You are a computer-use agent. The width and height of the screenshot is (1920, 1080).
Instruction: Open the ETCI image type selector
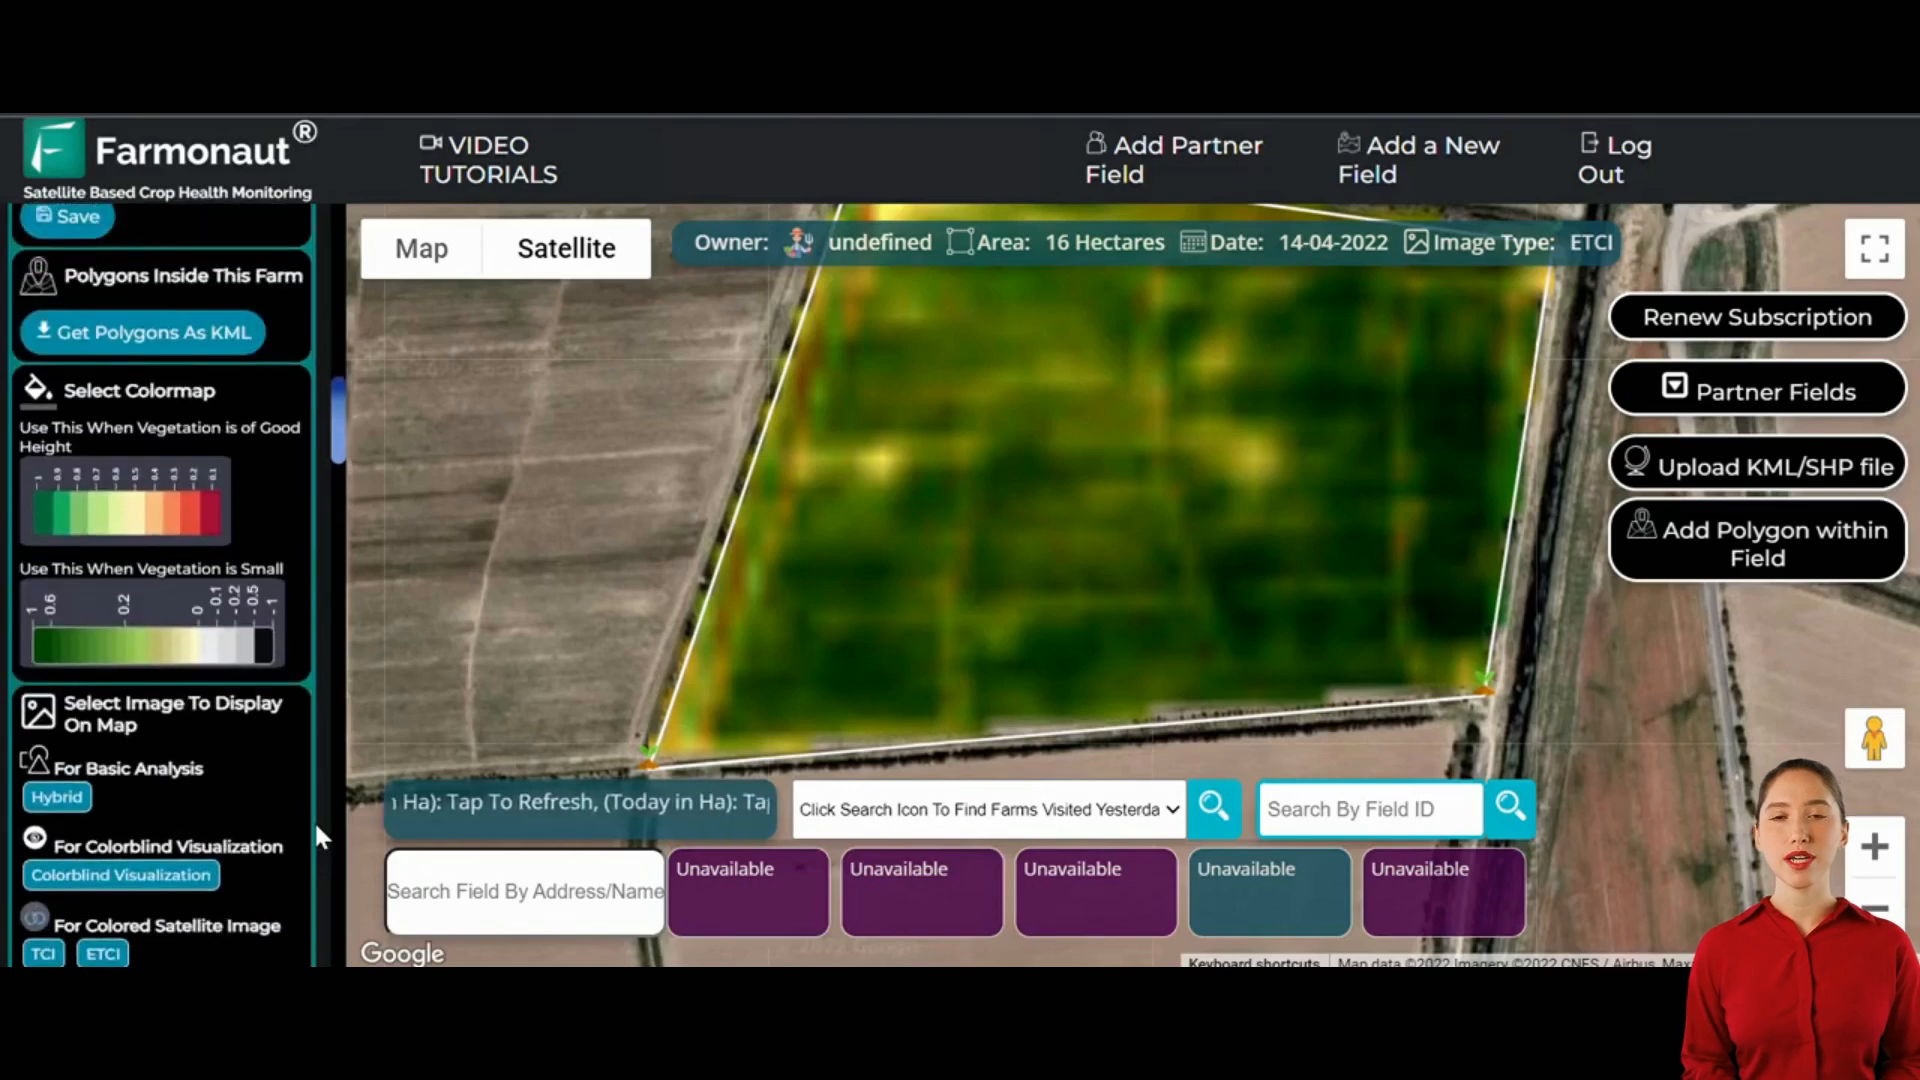[102, 953]
